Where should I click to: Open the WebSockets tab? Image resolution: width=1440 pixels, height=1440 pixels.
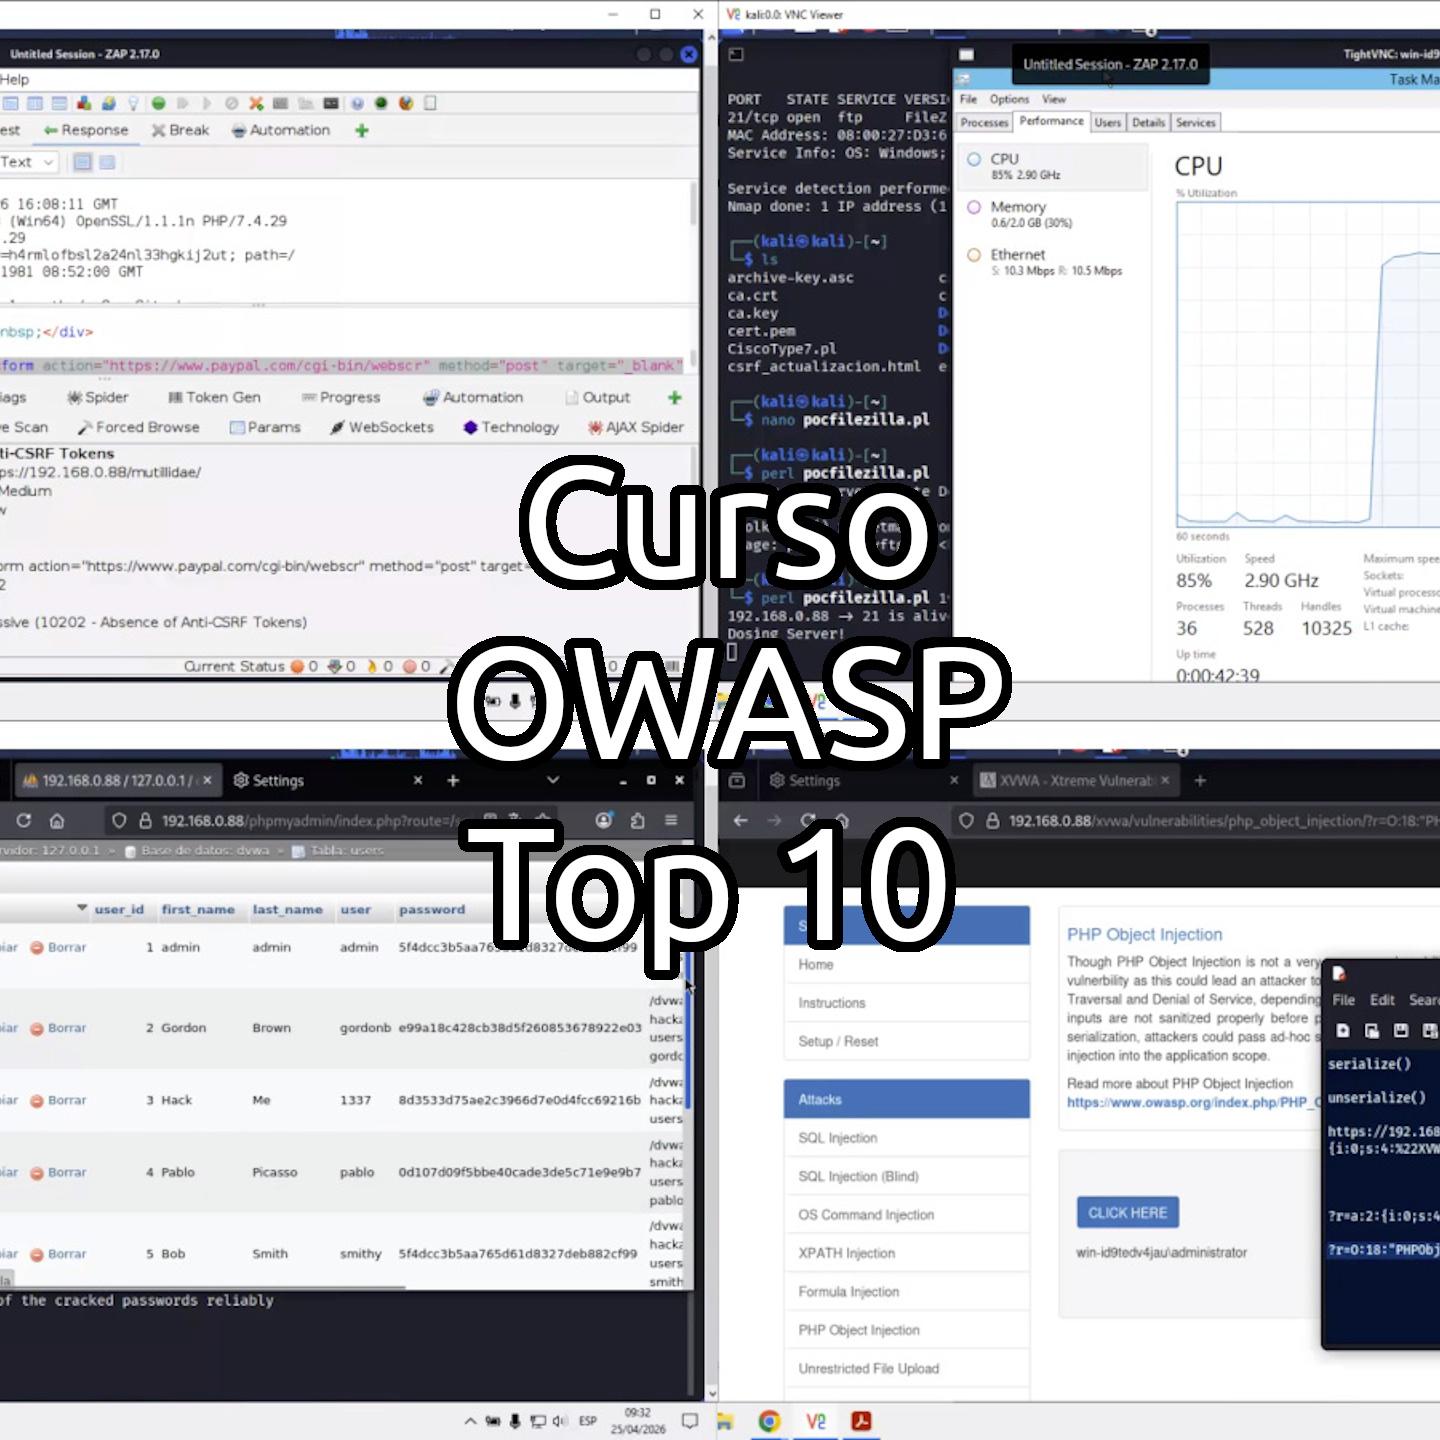click(x=382, y=427)
